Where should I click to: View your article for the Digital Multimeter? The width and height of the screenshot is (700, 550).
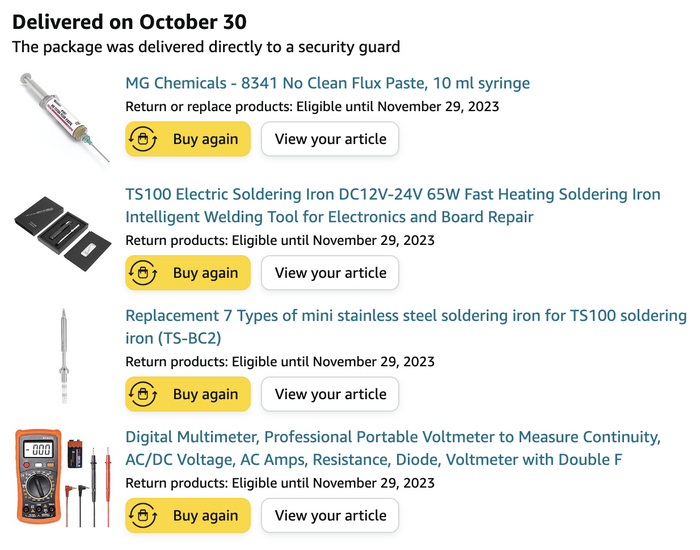pos(330,516)
